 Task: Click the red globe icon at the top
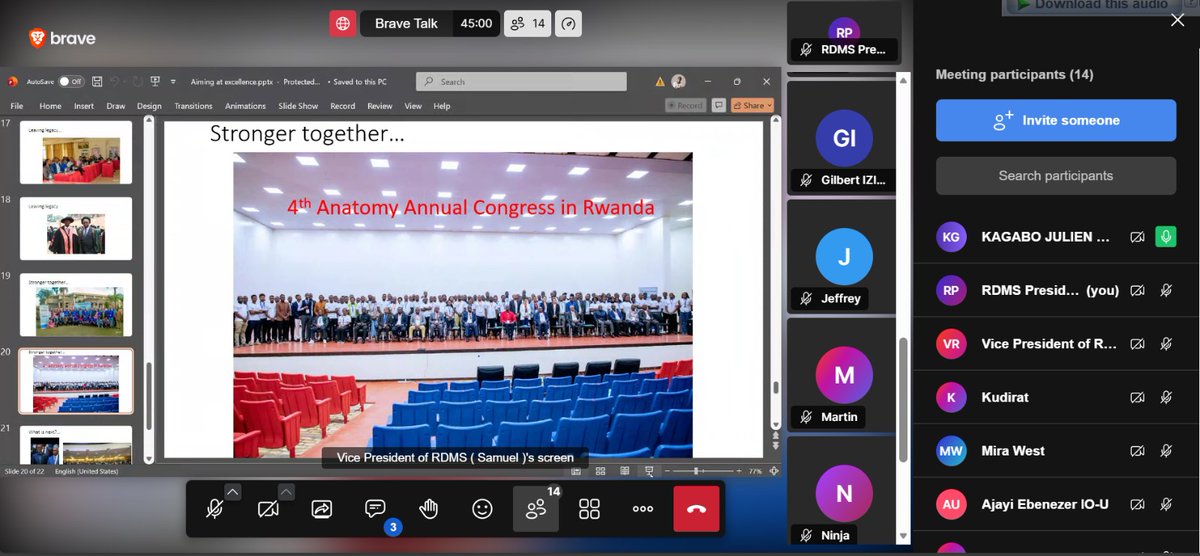pos(343,23)
